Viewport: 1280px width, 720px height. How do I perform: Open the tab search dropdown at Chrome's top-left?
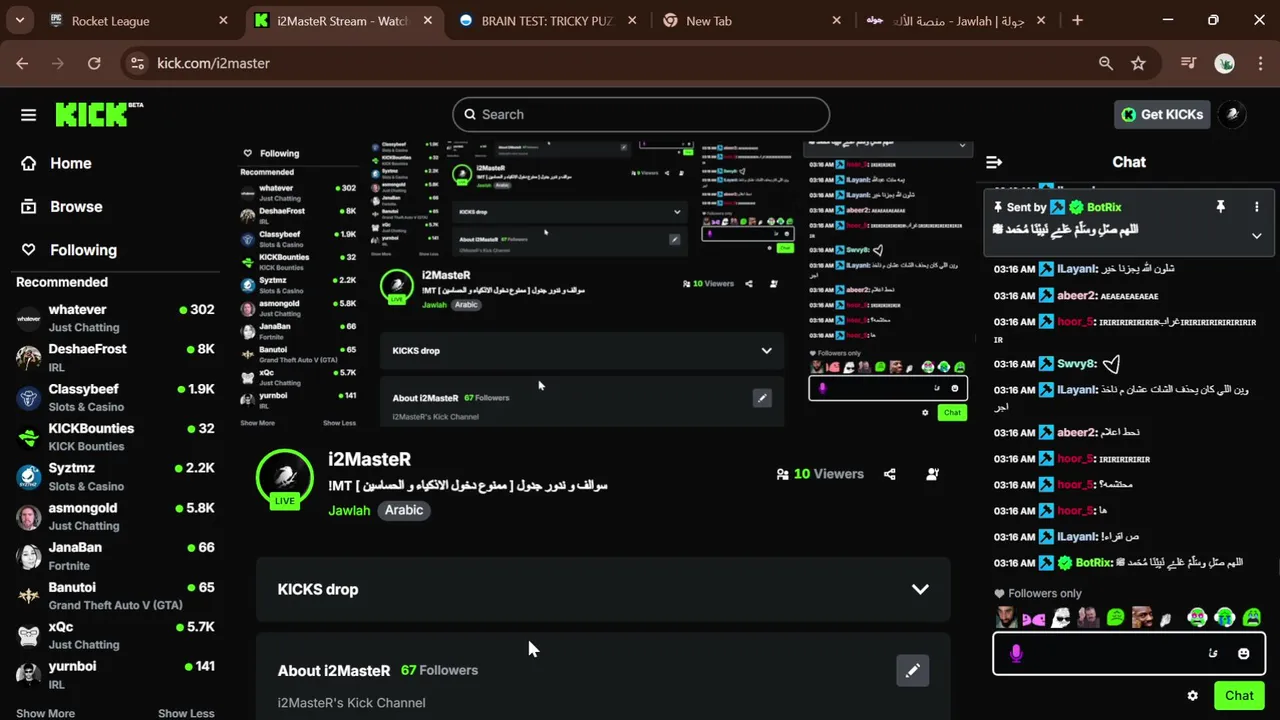(19, 20)
